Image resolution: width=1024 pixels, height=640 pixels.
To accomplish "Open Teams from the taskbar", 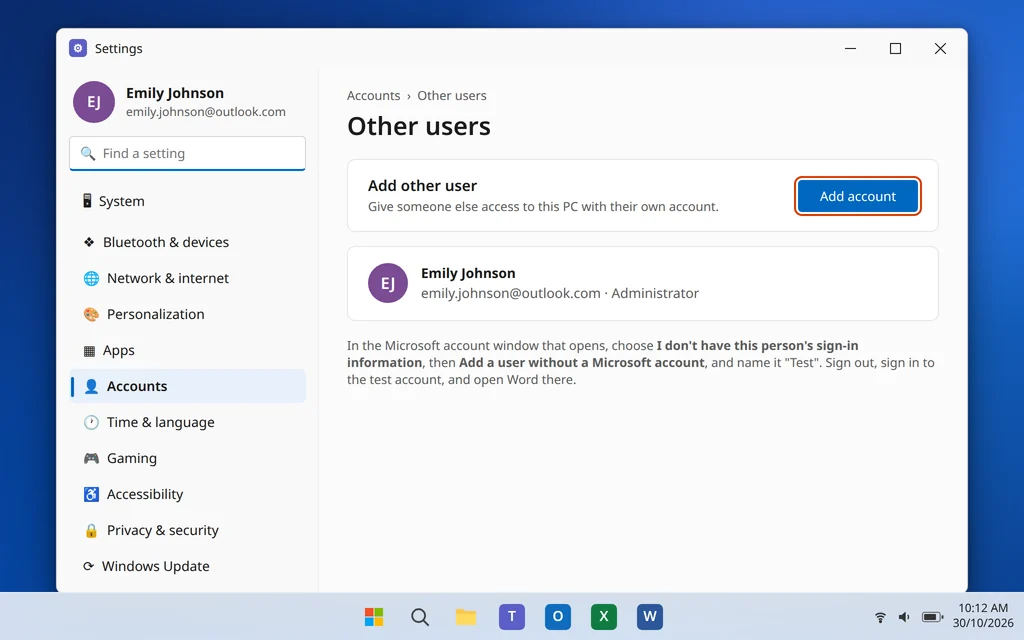I will (x=512, y=616).
